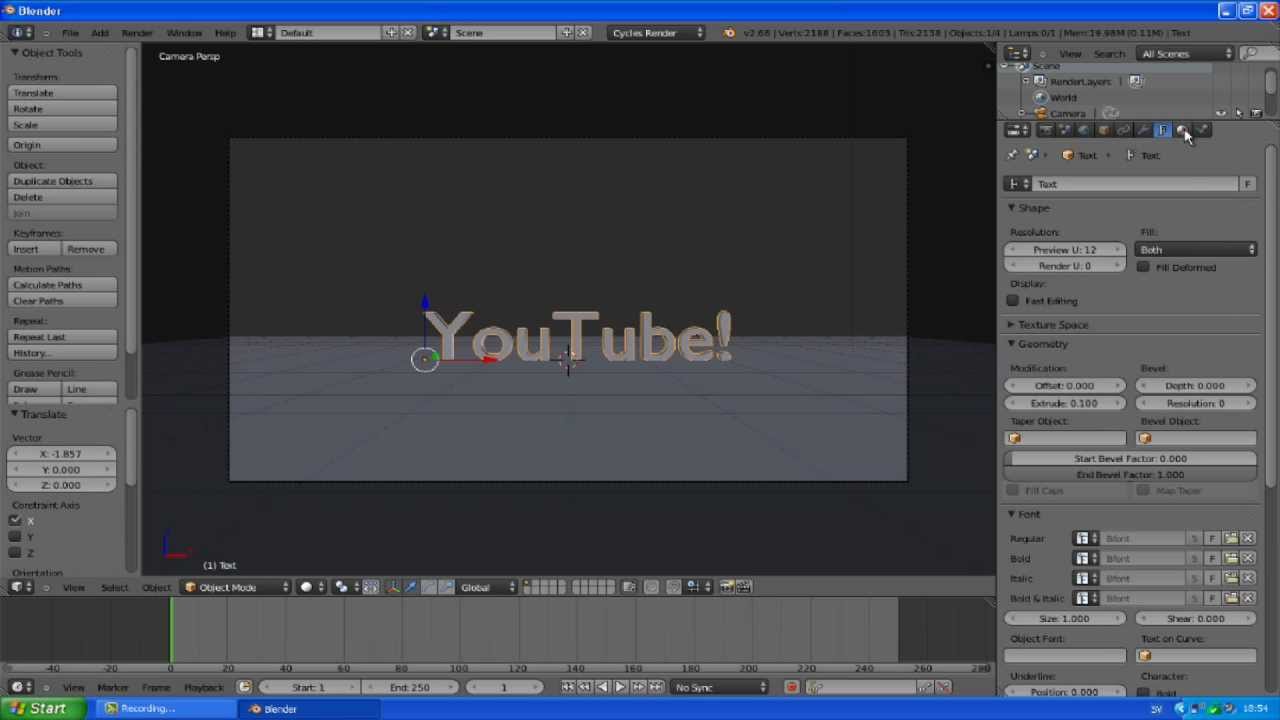Jump to the first frame

point(567,687)
